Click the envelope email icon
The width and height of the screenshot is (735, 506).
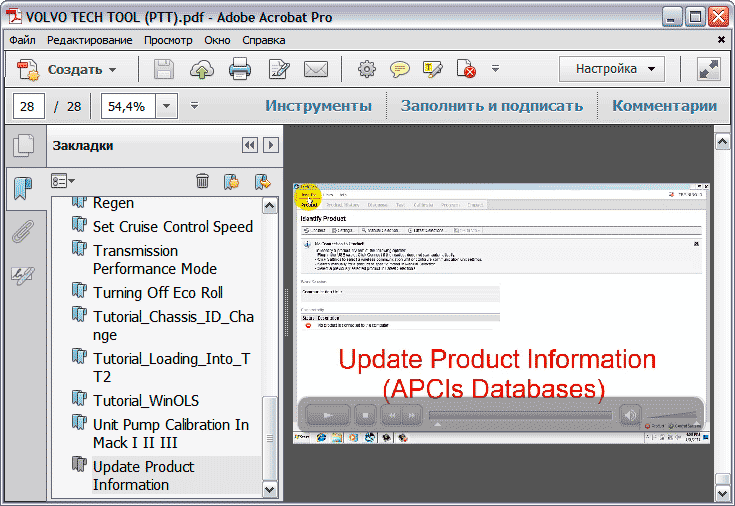[316, 70]
